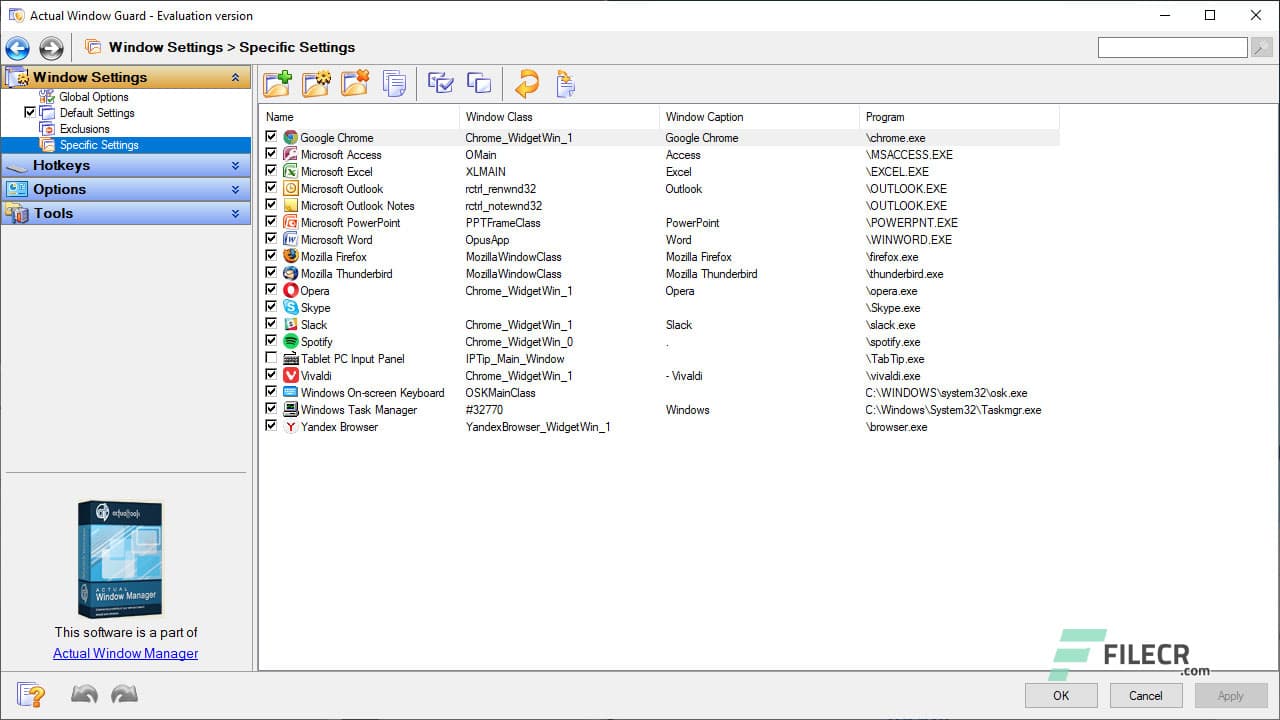
Task: Click the back navigation arrow
Action: [16, 47]
